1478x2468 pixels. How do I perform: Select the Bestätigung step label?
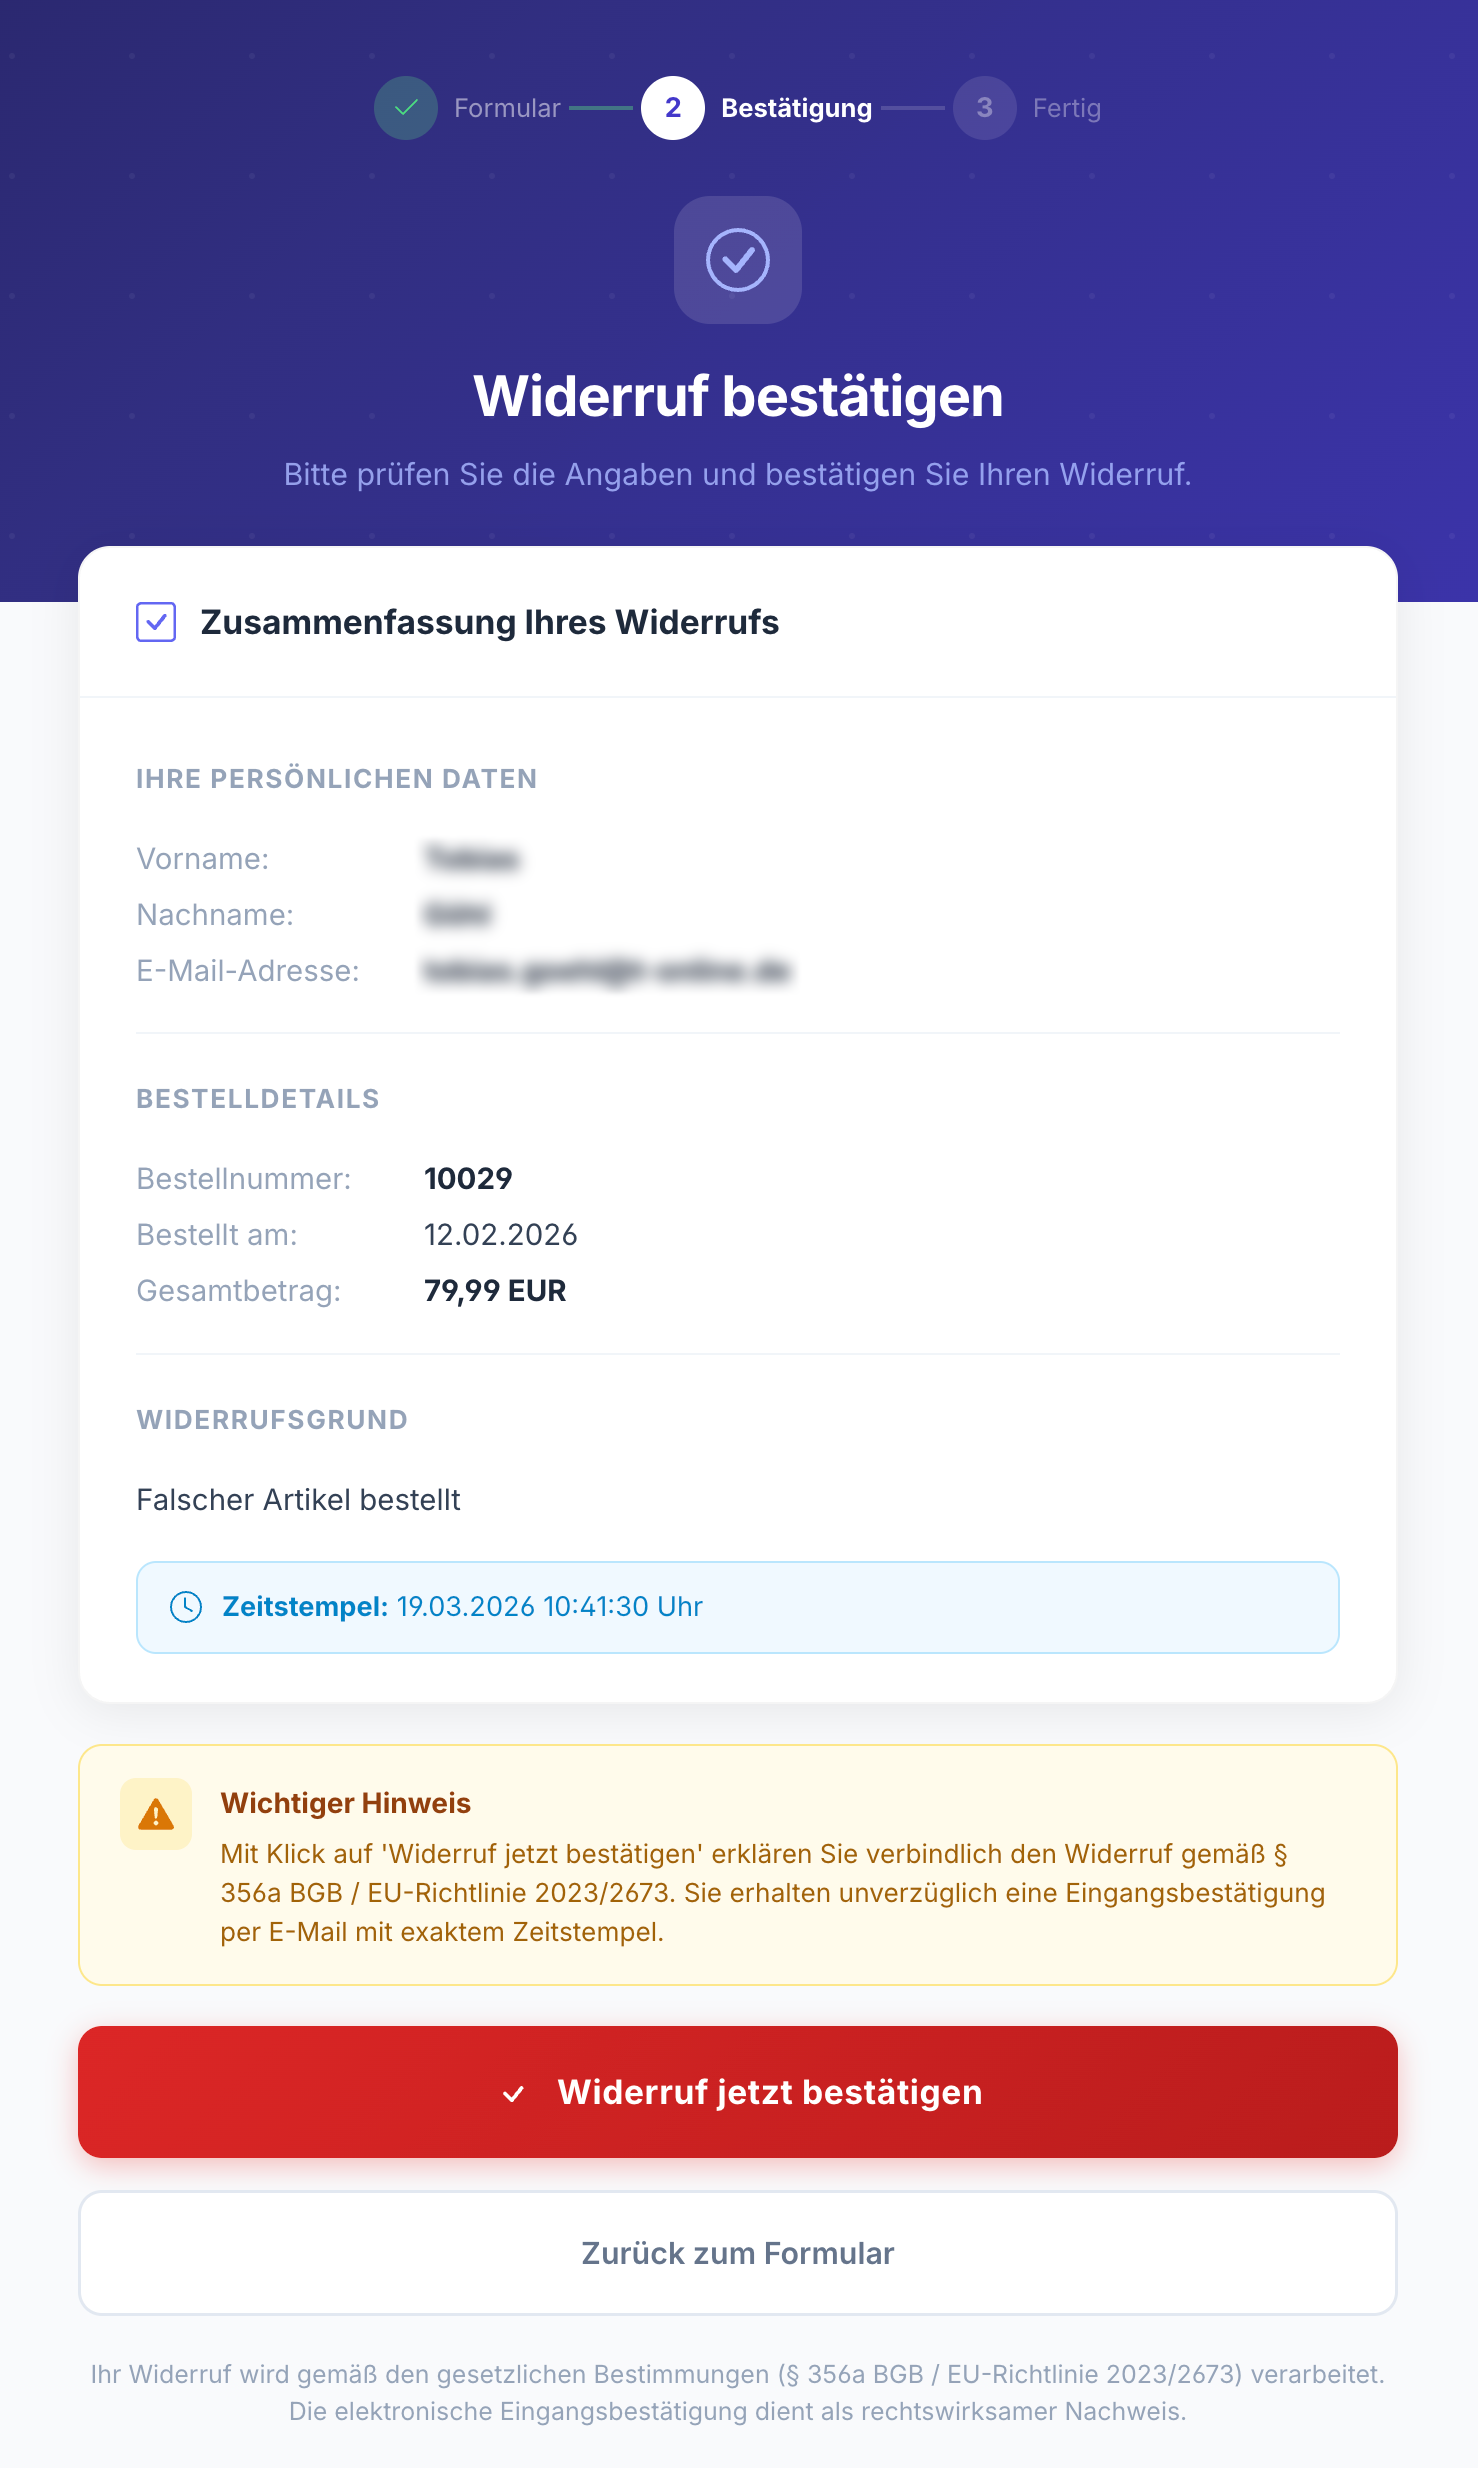click(796, 108)
